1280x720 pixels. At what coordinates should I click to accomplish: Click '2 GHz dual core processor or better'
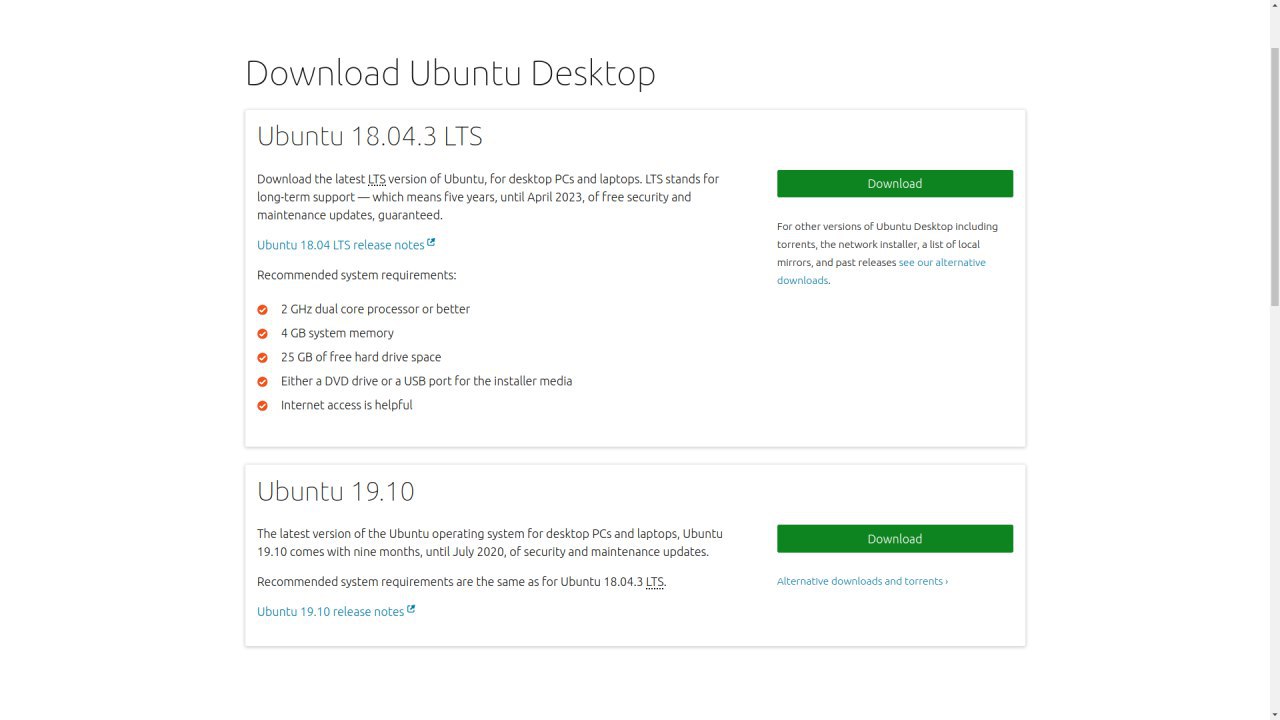tap(375, 309)
